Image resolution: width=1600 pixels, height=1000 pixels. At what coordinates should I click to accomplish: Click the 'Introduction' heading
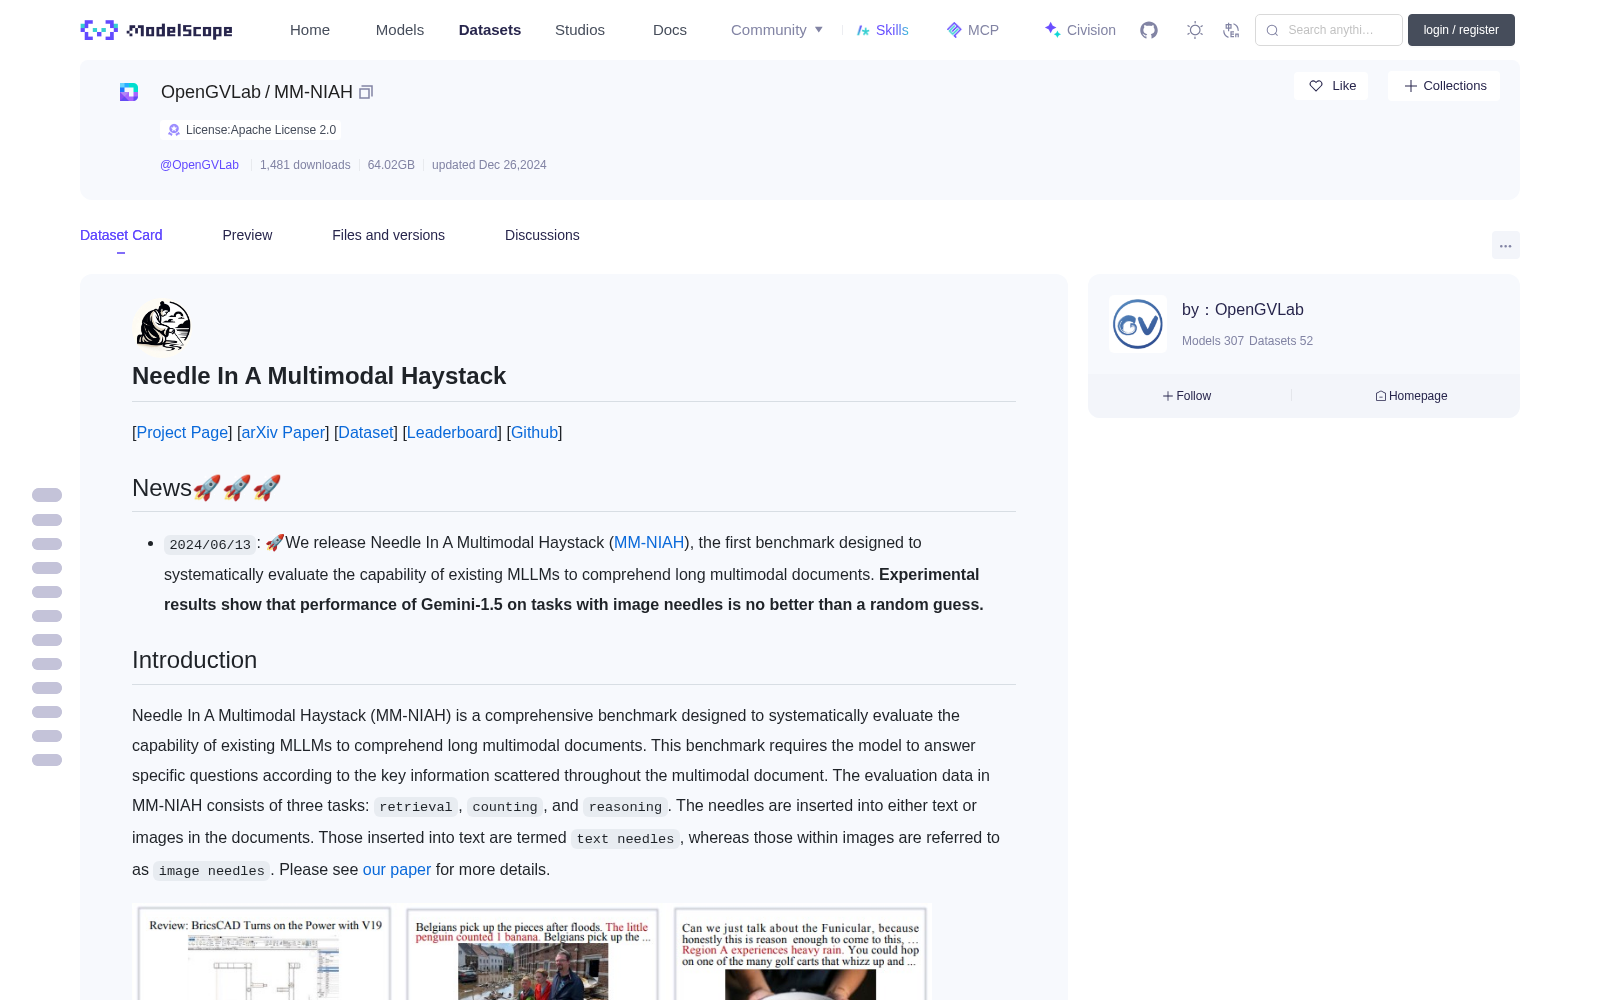tap(194, 660)
